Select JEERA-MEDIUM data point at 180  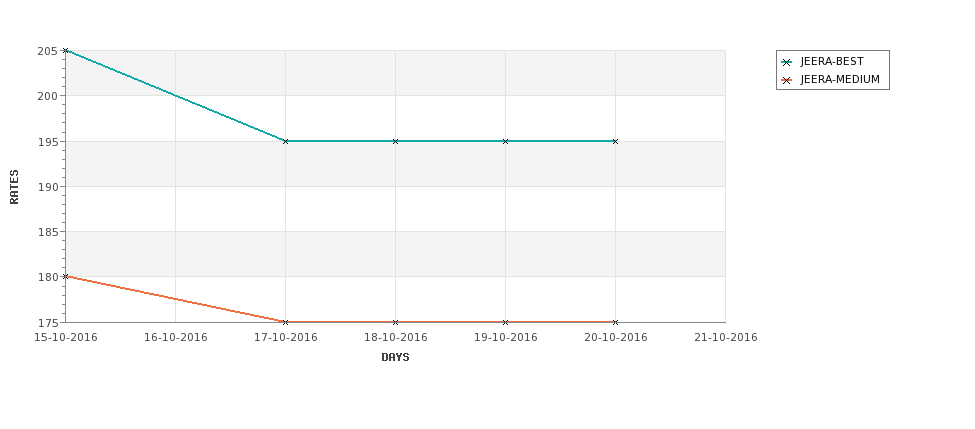[x=65, y=276]
